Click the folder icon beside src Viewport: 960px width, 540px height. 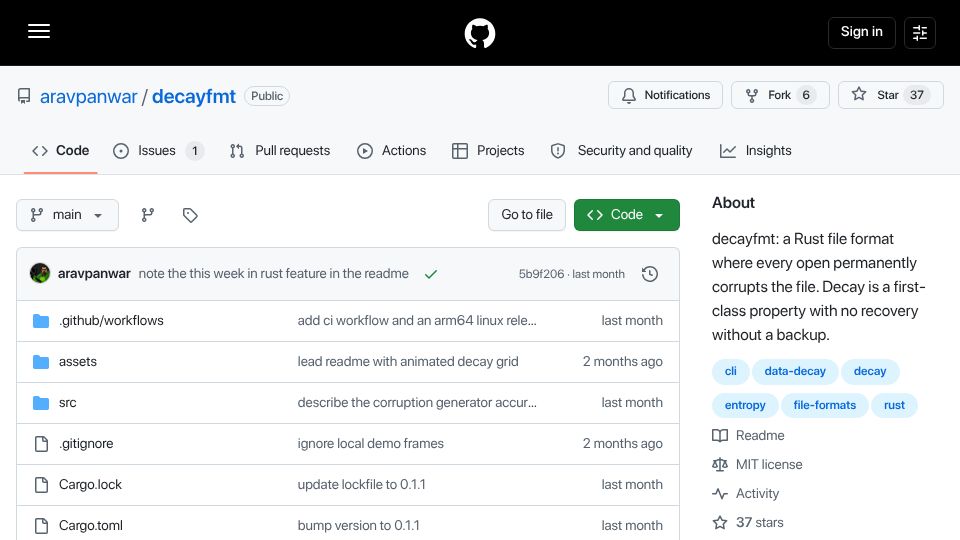click(41, 403)
